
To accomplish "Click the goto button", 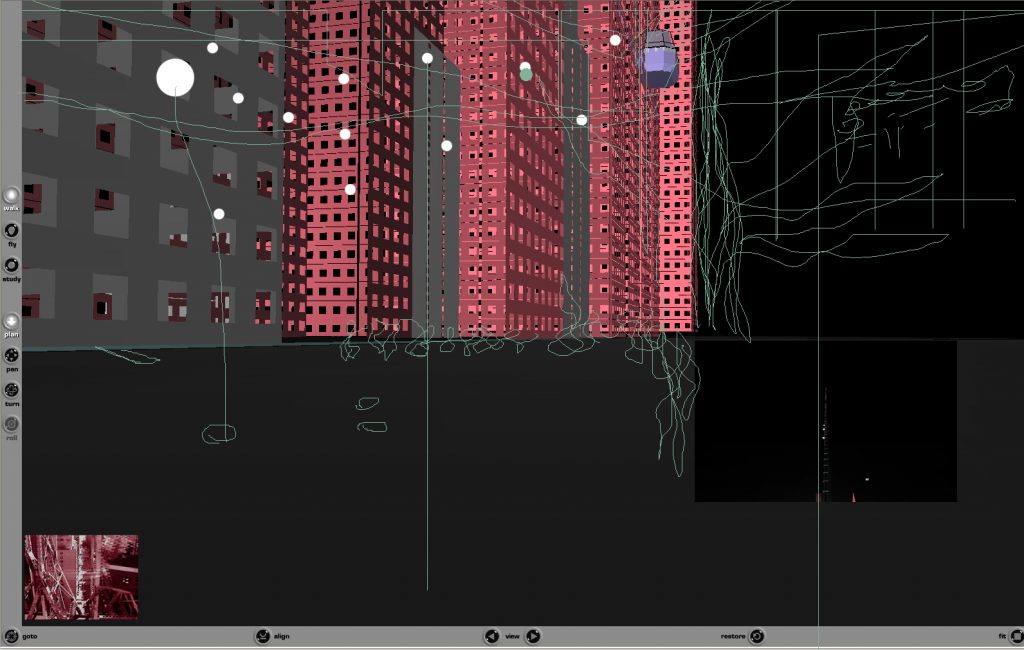I will tap(10, 636).
